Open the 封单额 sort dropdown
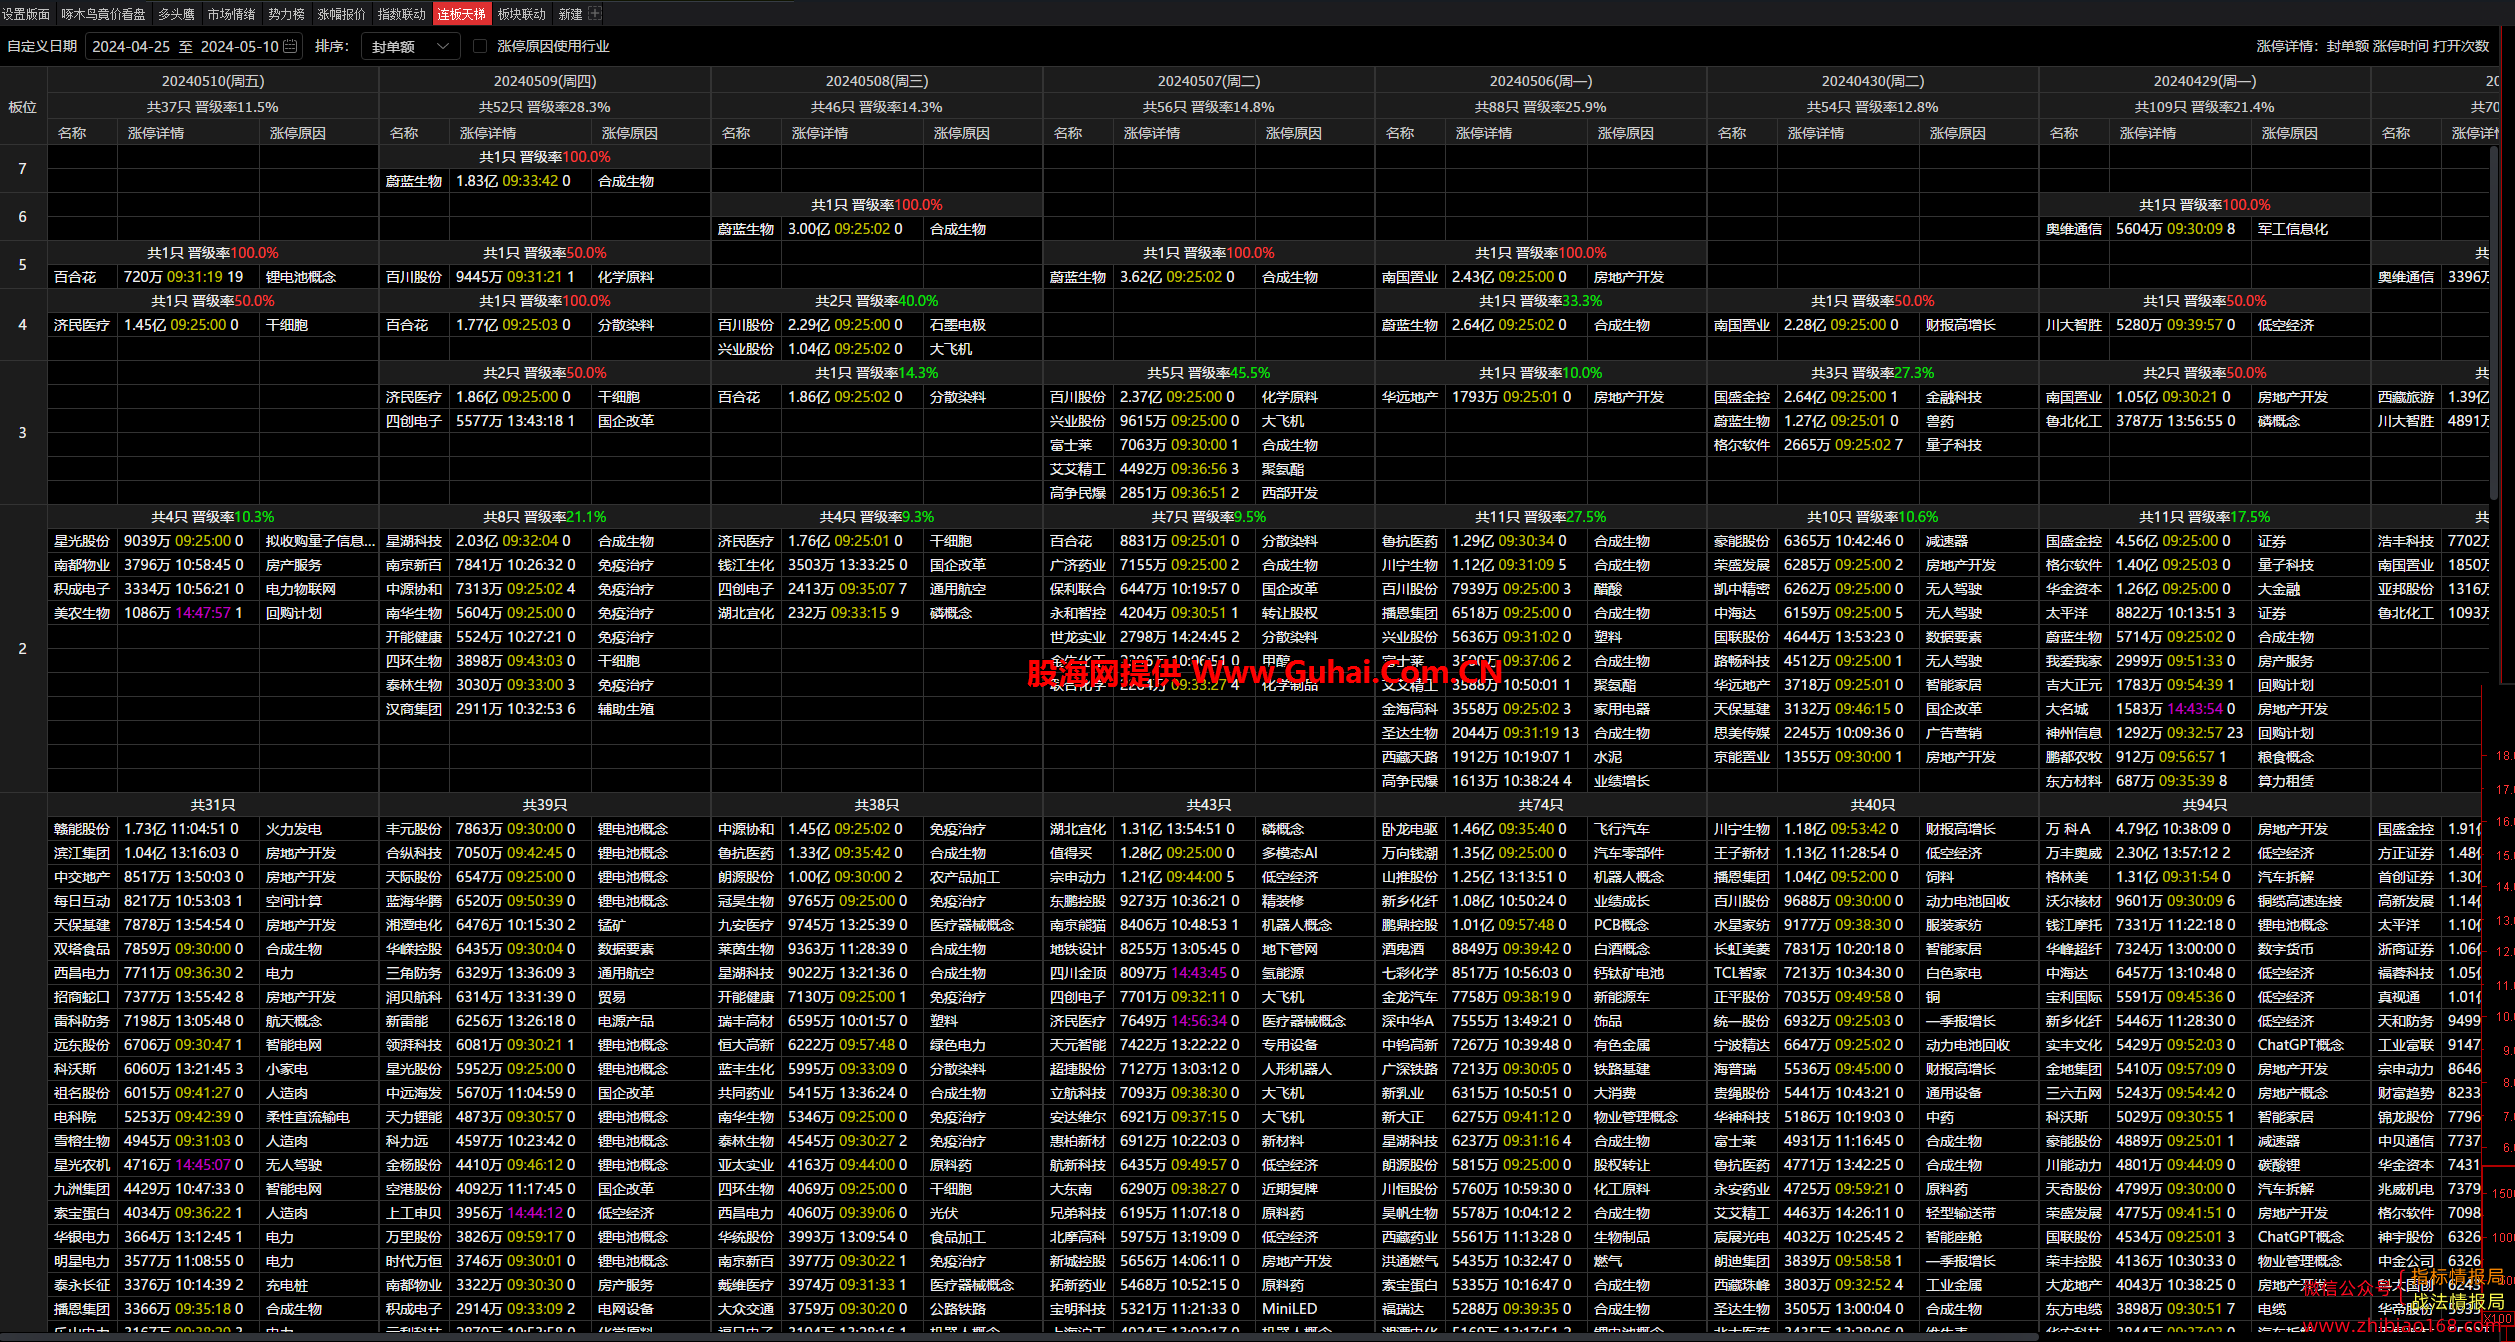2515x1342 pixels. pos(410,46)
